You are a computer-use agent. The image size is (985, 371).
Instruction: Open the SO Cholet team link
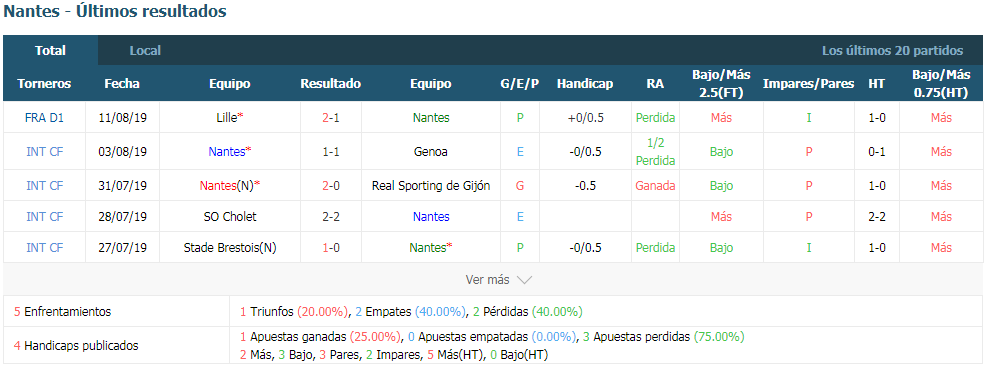[x=230, y=217]
